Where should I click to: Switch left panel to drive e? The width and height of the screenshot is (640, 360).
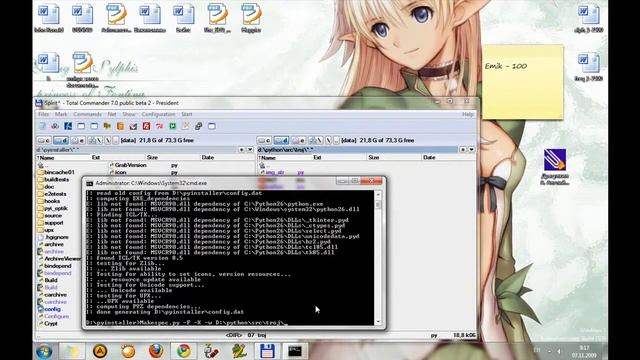click(x=78, y=140)
